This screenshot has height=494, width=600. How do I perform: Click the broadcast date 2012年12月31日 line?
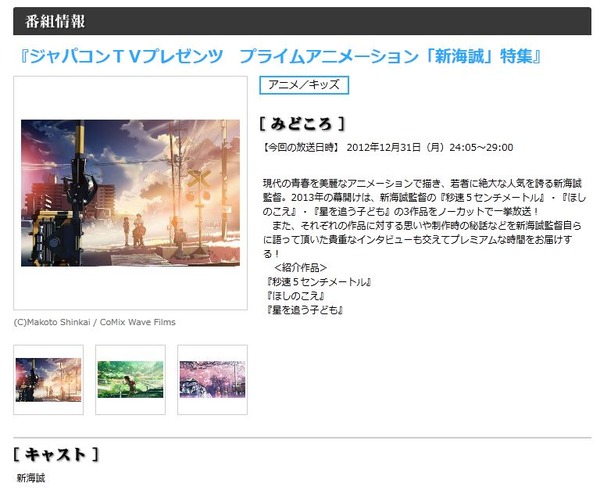pyautogui.click(x=388, y=148)
